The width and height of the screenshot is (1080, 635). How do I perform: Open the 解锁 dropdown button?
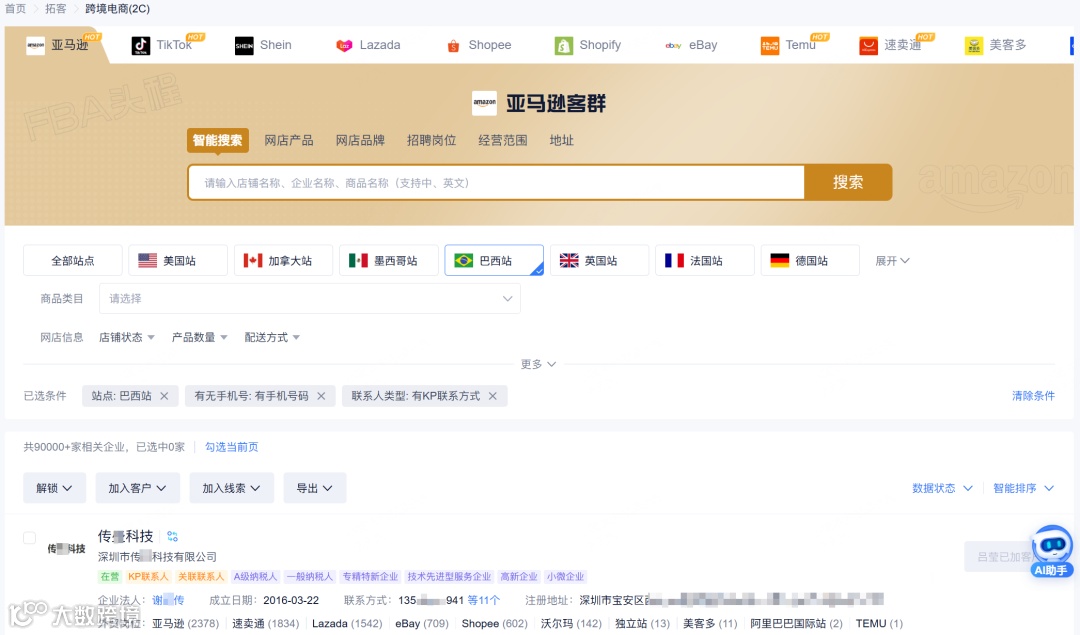tap(54, 488)
